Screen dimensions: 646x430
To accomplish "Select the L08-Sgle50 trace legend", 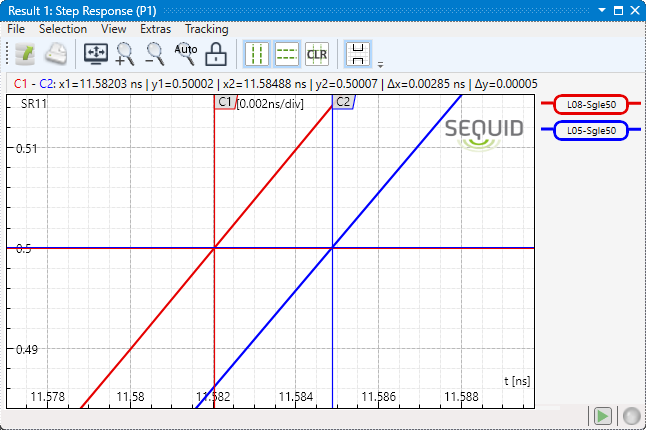I will coord(590,104).
